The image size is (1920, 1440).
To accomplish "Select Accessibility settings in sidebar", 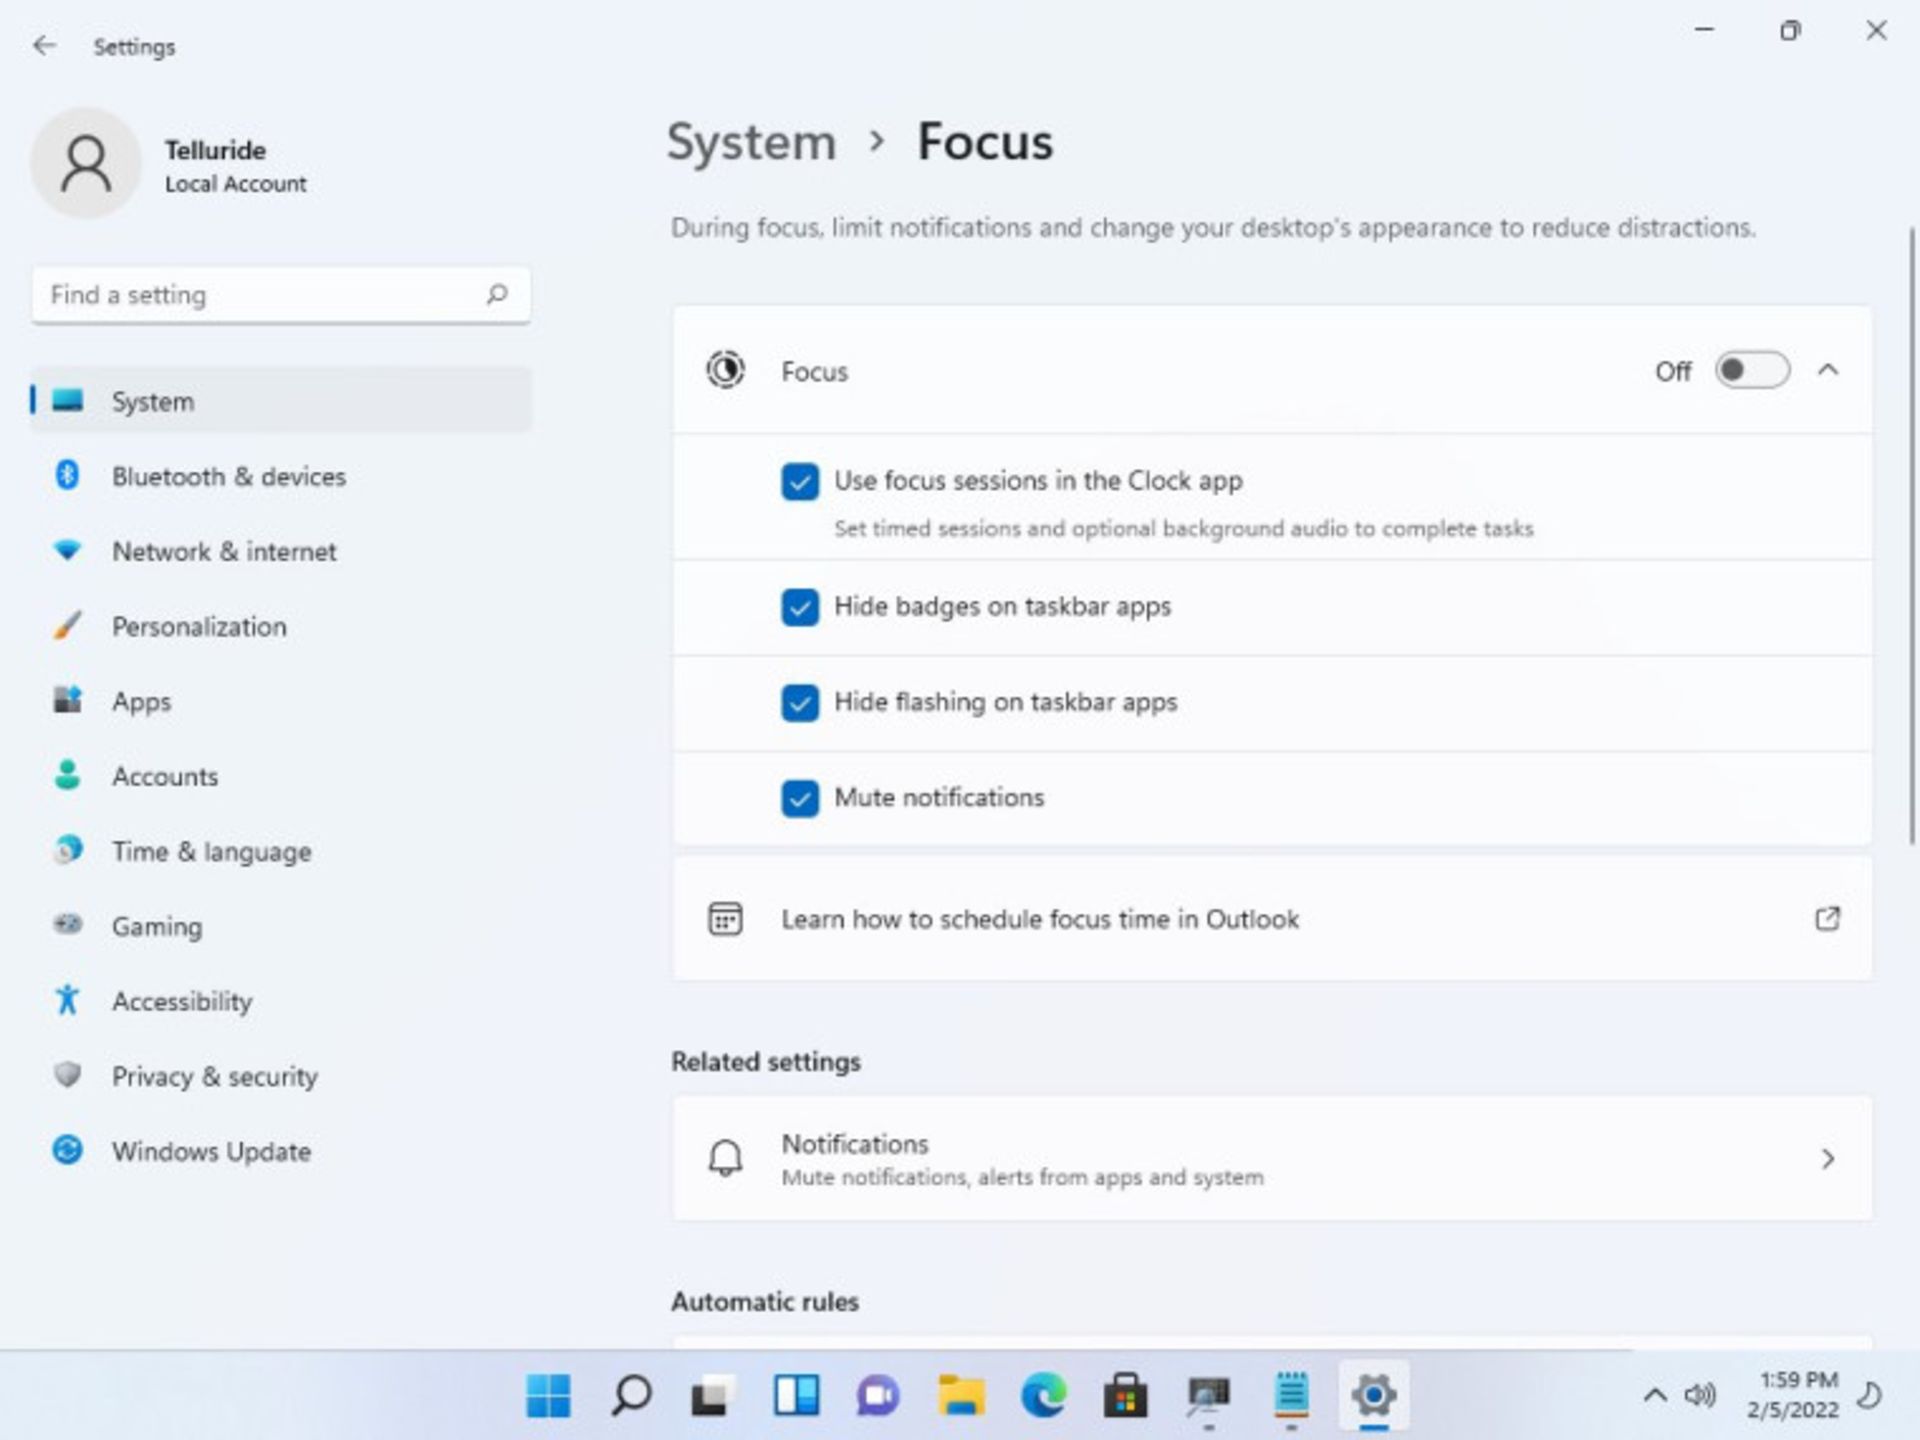I will (x=180, y=1001).
